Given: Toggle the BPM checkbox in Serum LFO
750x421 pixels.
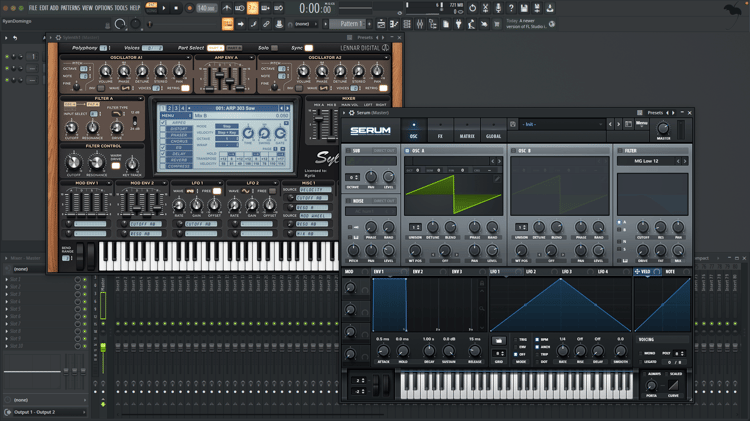Looking at the screenshot, I should coord(537,340).
